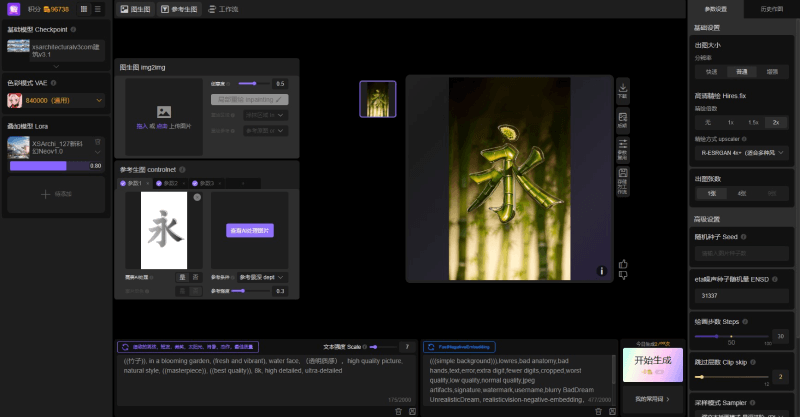Click the thumbs up icon

pyautogui.click(x=624, y=264)
